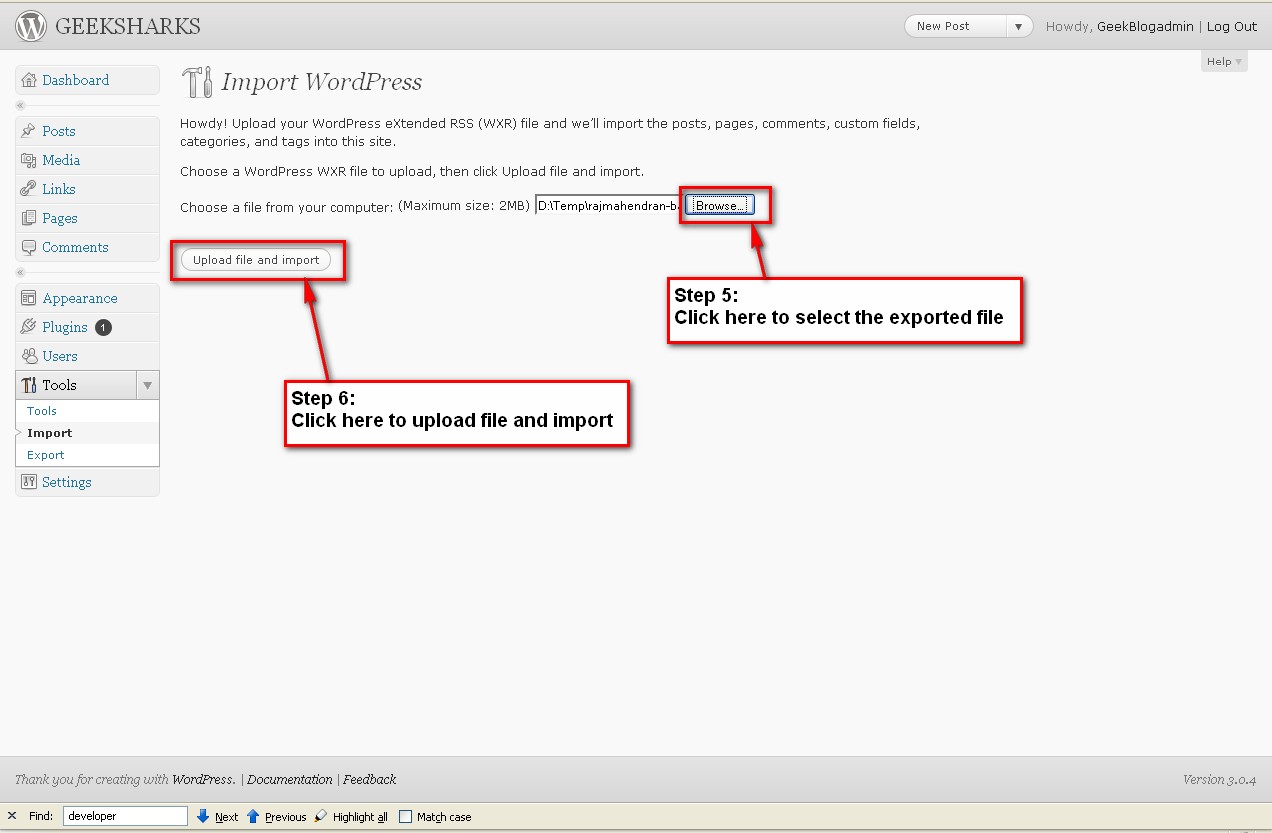Open Dashboard via its house icon
1272x833 pixels.
(x=29, y=80)
